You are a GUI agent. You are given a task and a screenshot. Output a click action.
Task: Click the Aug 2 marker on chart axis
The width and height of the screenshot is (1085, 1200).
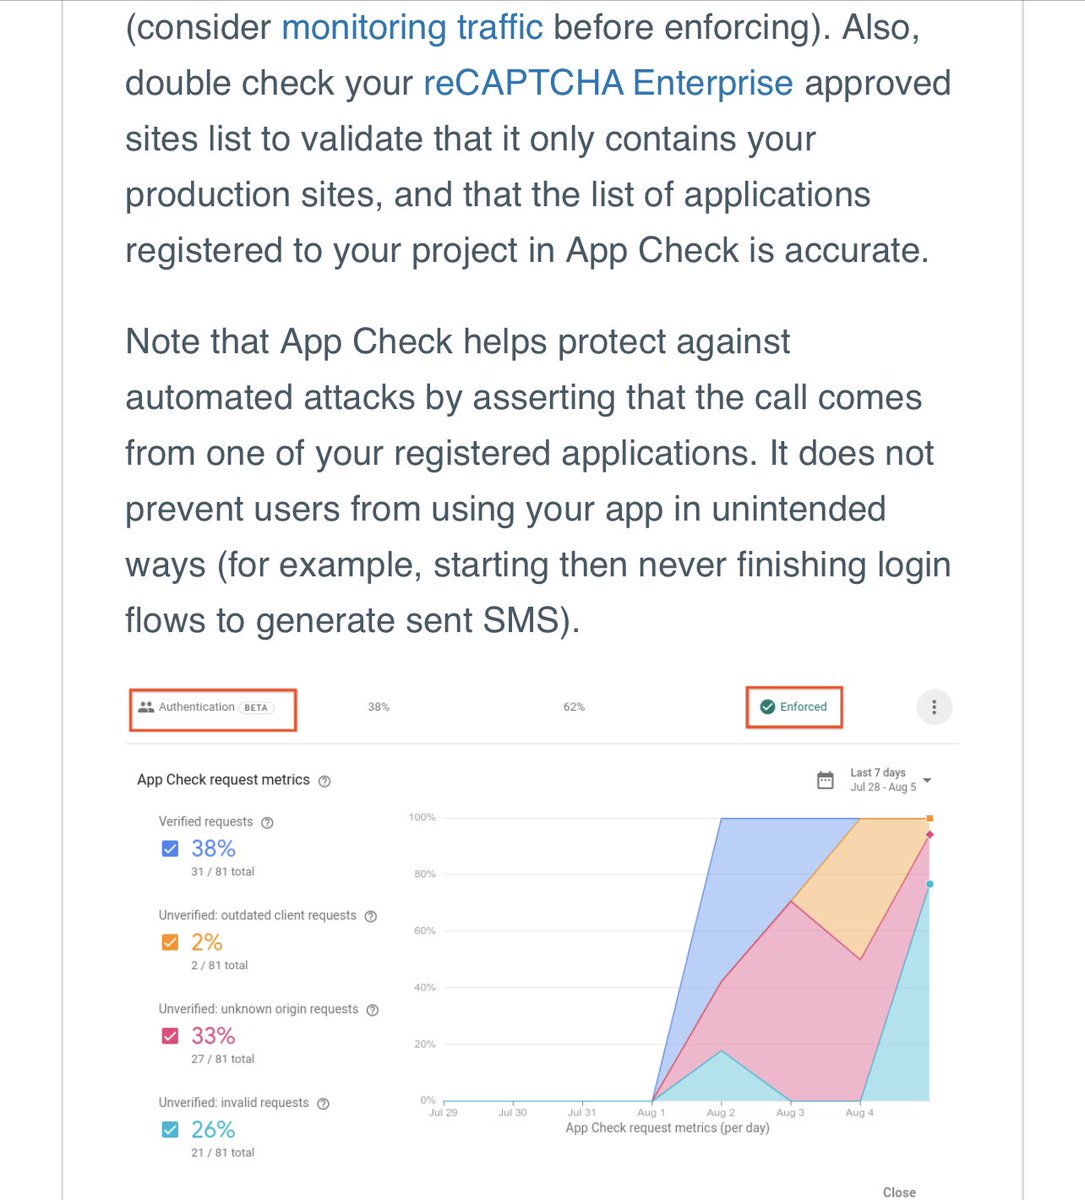coord(720,1112)
